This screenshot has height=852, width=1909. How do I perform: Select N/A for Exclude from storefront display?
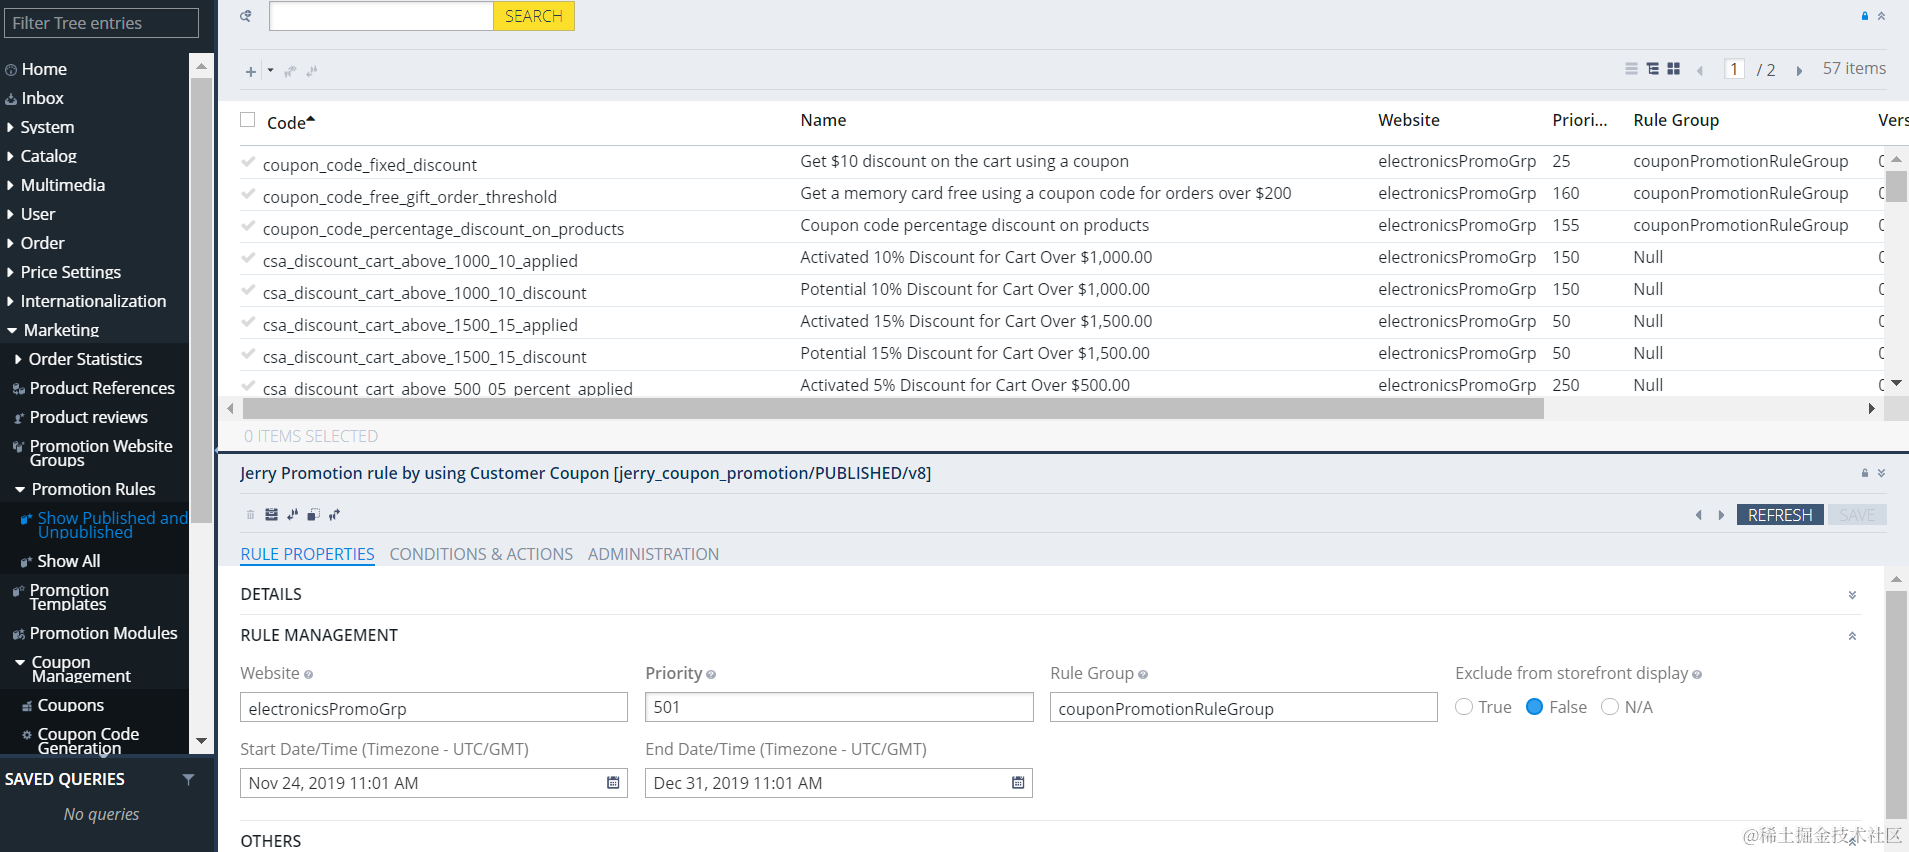click(x=1610, y=707)
